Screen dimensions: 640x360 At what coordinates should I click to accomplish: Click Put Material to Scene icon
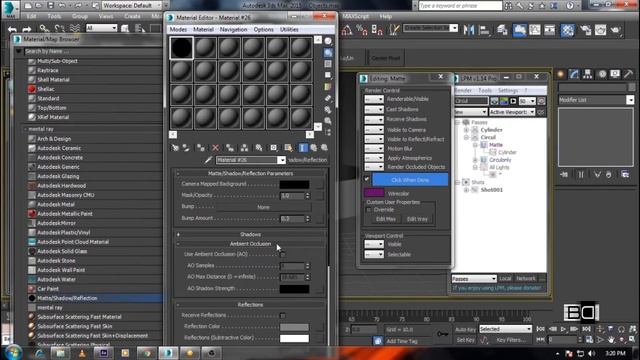[186, 148]
